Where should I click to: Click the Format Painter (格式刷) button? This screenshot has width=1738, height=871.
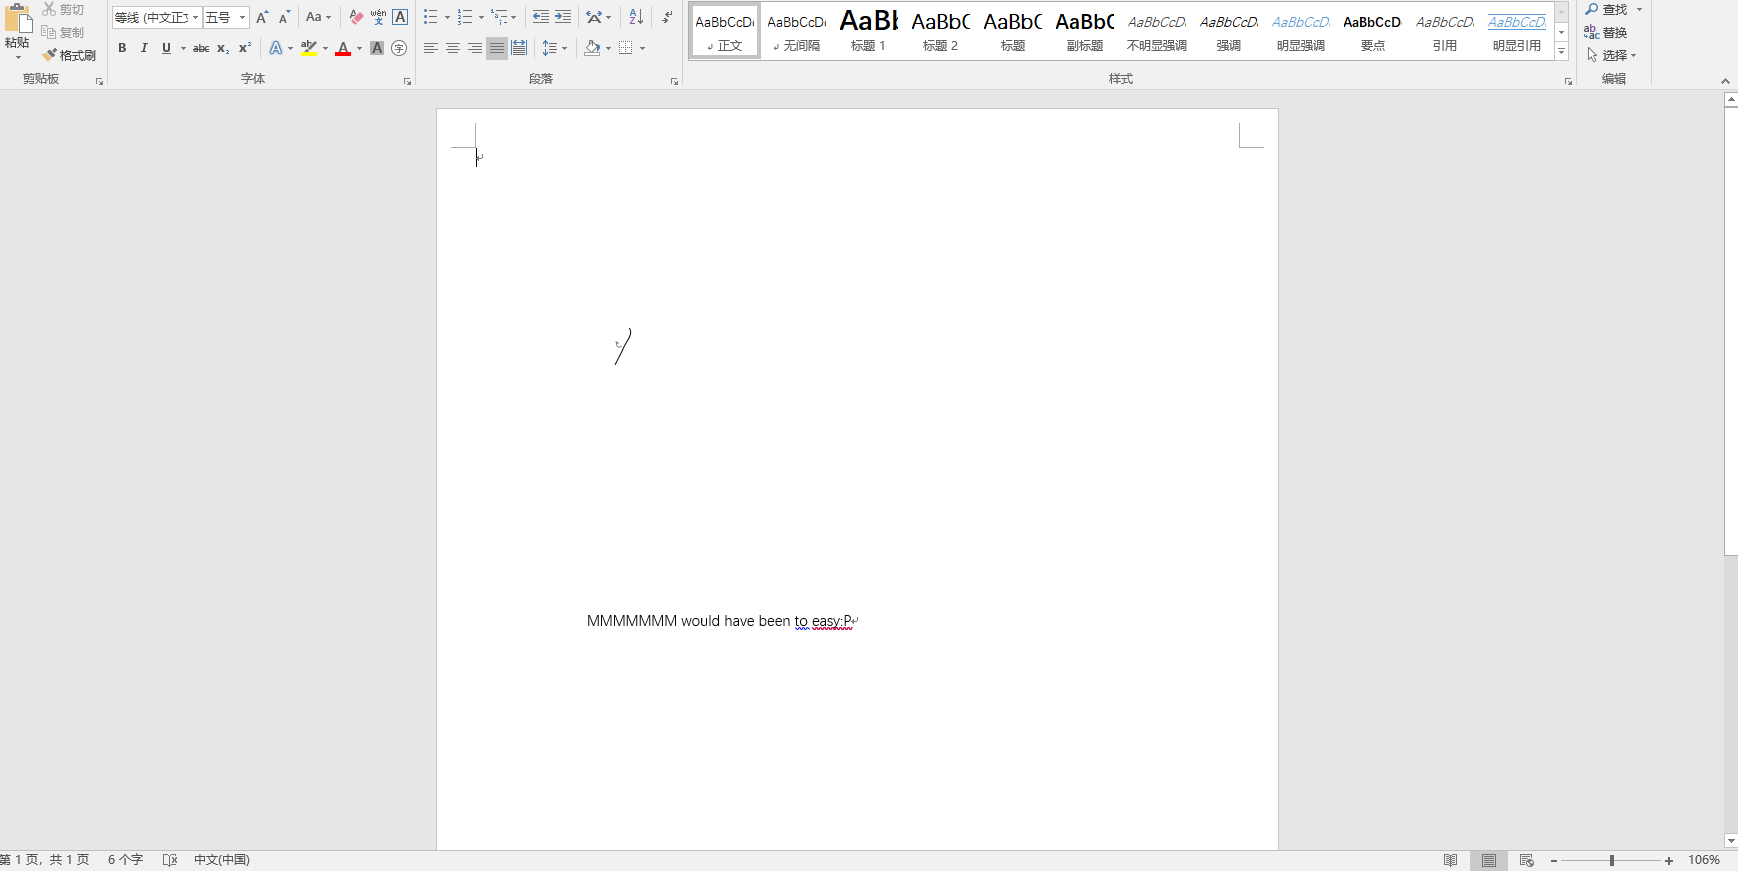(x=69, y=55)
